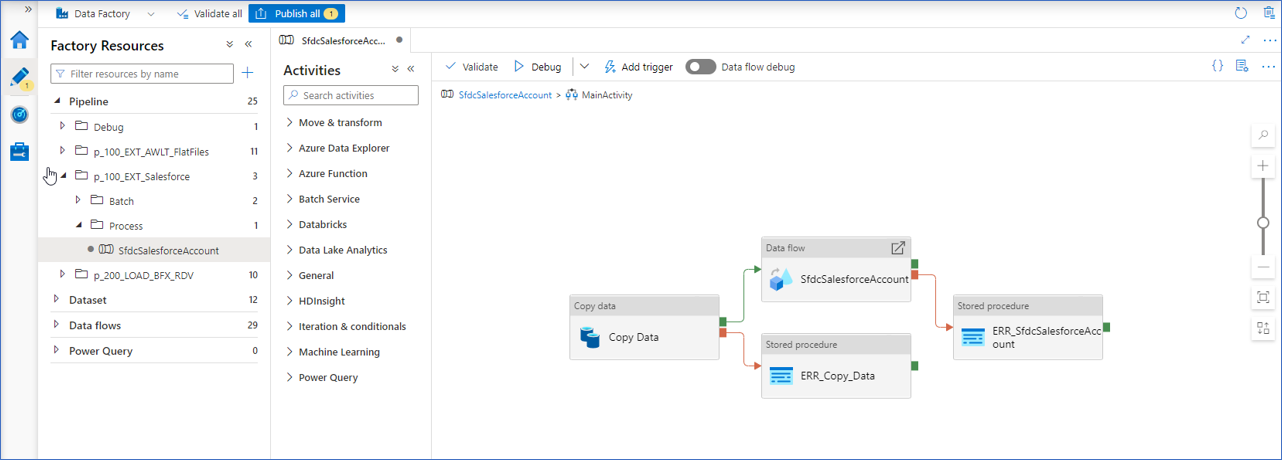The width and height of the screenshot is (1282, 460).
Task: Expand the Debug folder
Action: [x=63, y=127]
